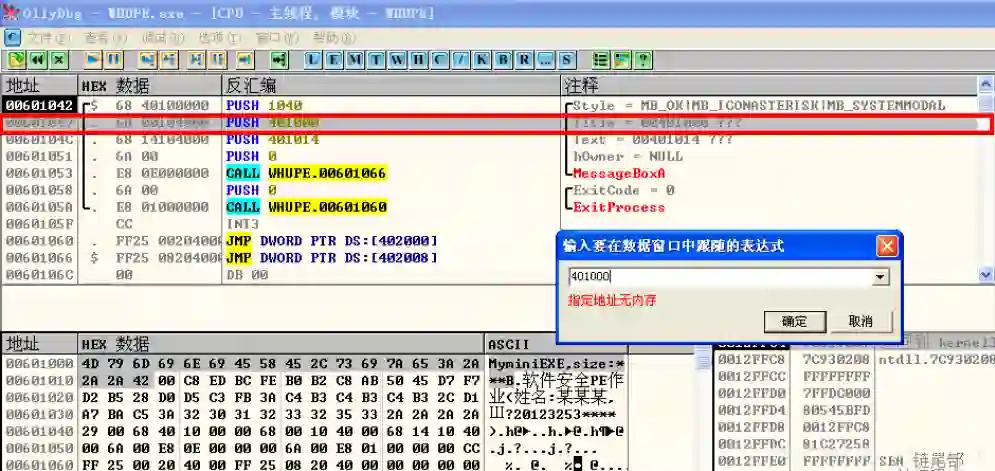Open the 帮助 (Help) menu
This screenshot has height=471, width=995.
(x=334, y=37)
